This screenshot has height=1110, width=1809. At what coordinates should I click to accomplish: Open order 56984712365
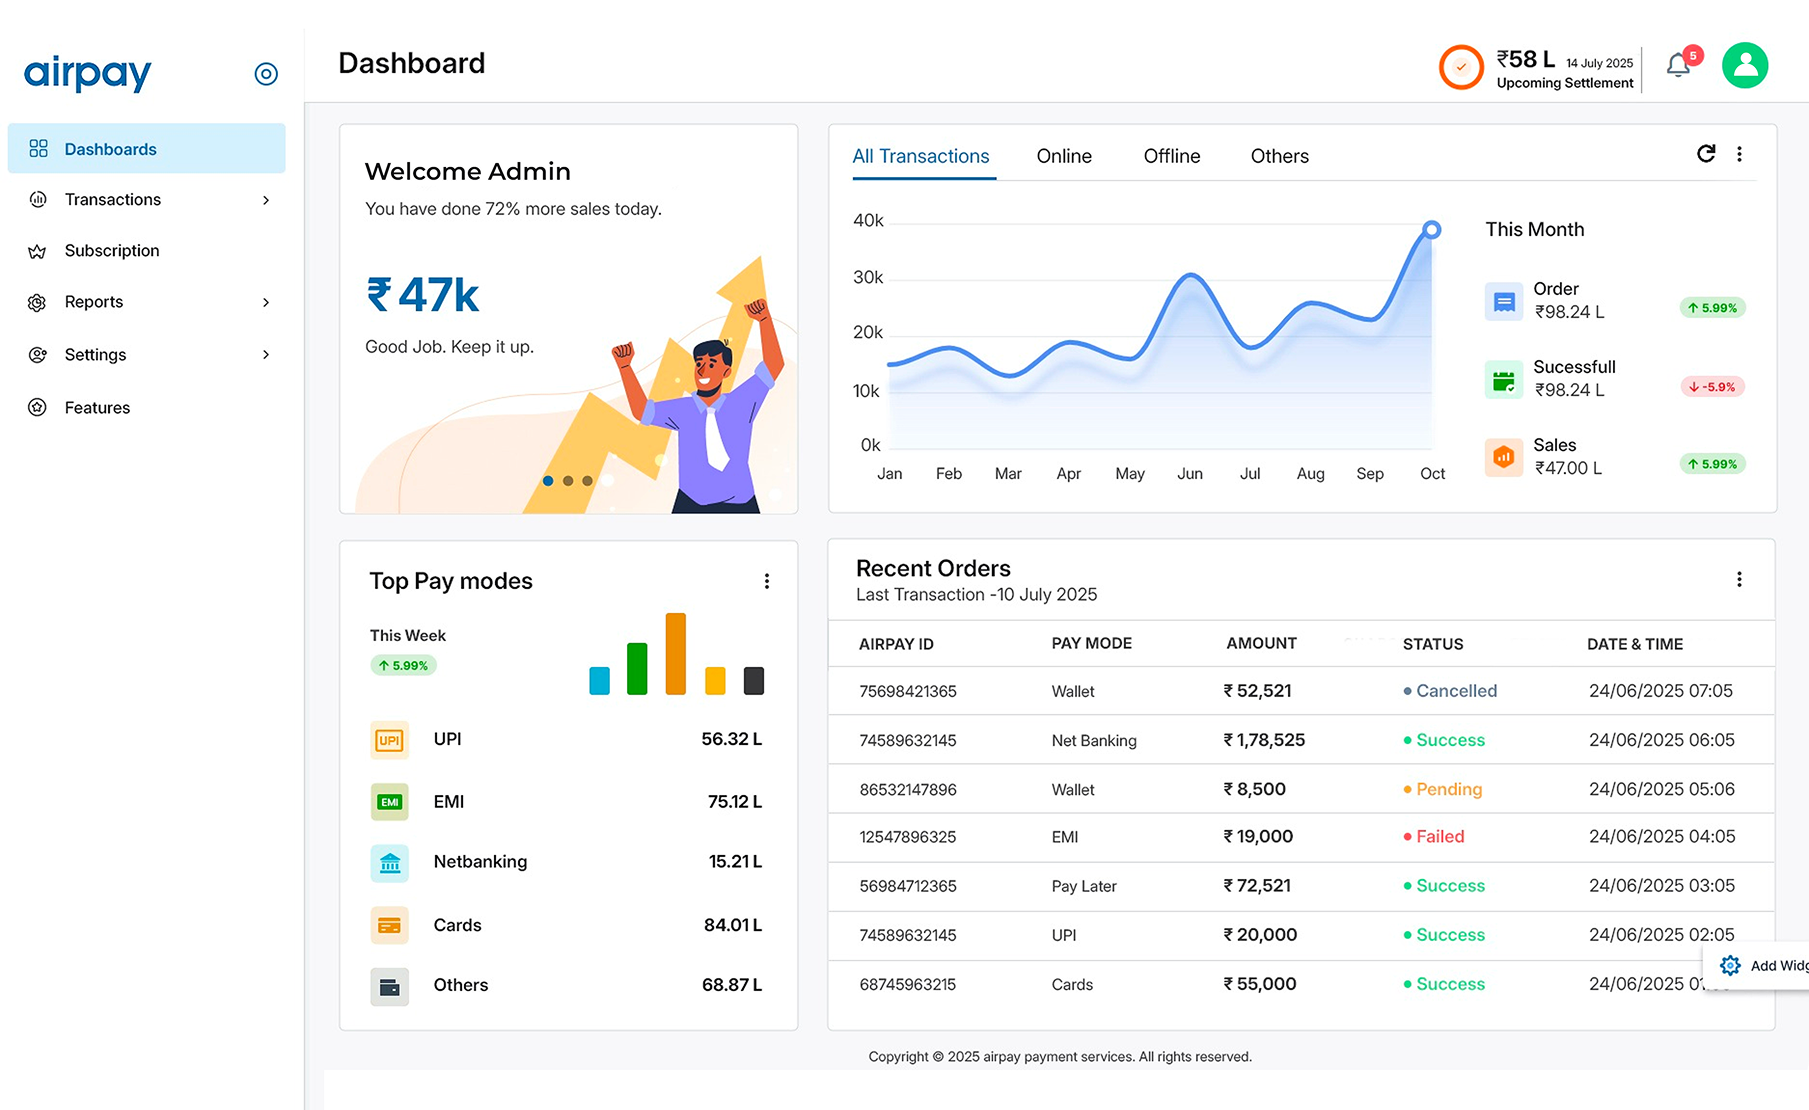pyautogui.click(x=908, y=886)
